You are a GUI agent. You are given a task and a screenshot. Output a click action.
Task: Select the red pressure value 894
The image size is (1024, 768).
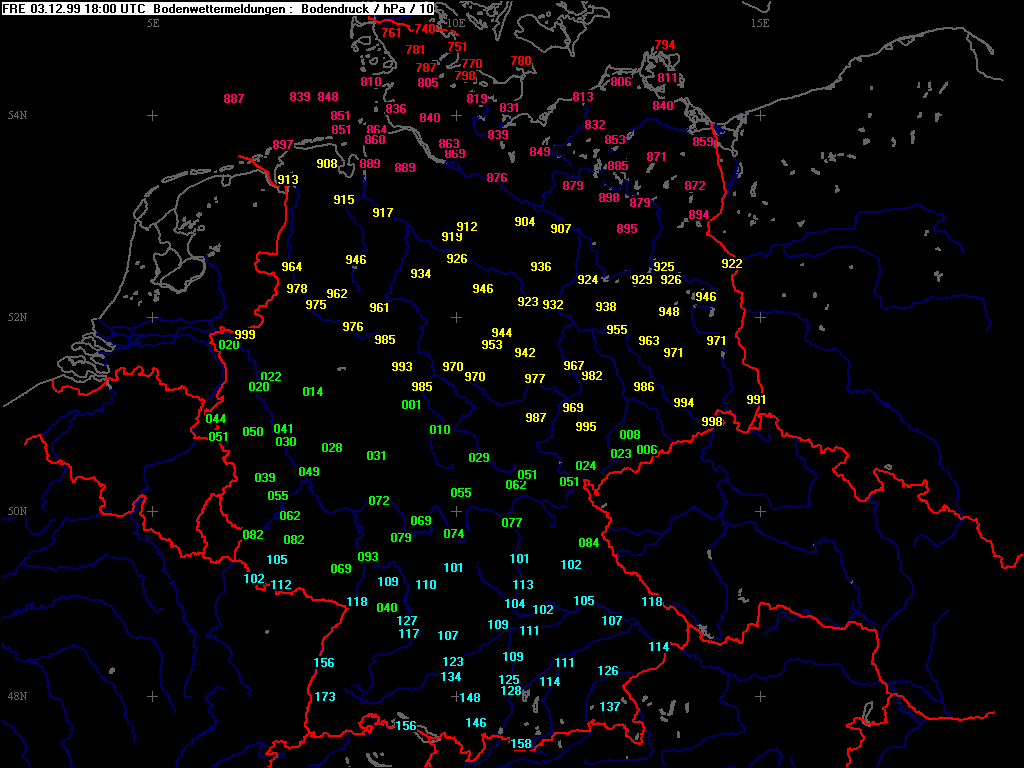click(x=699, y=215)
